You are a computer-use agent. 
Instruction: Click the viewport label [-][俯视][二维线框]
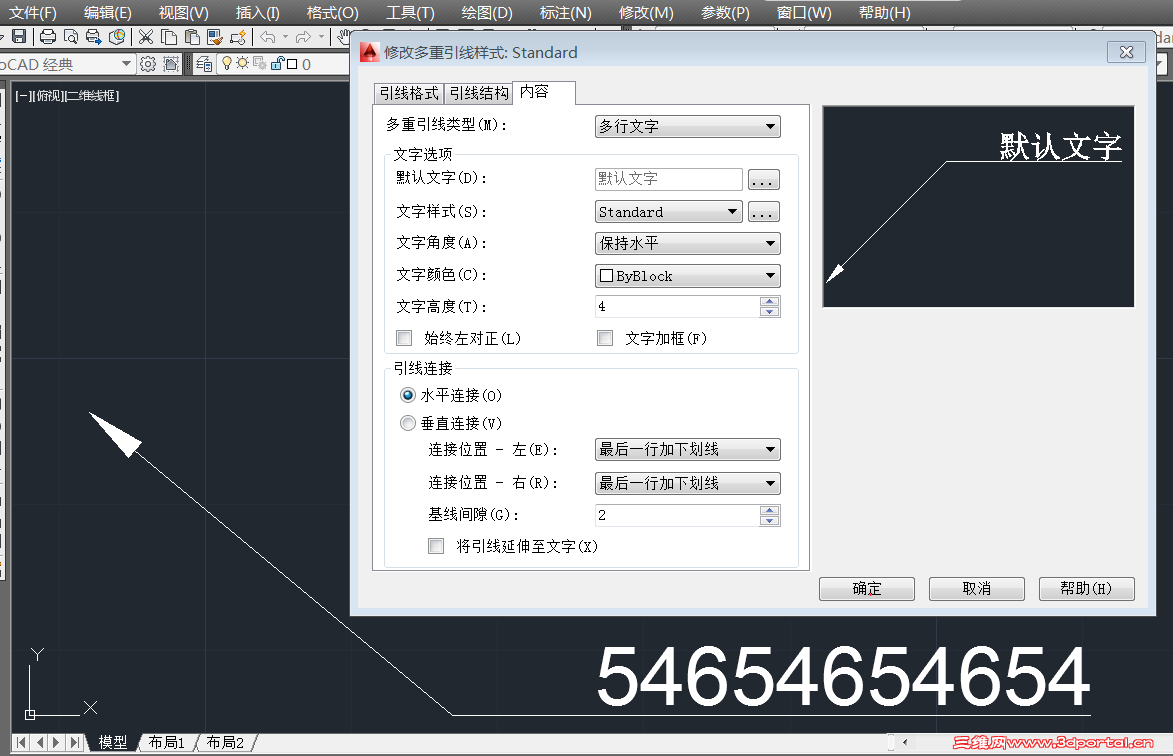(x=67, y=96)
